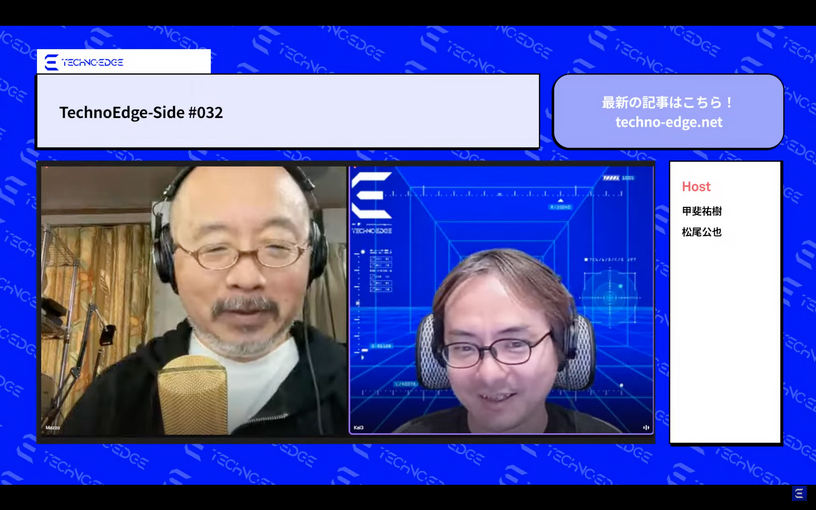Image resolution: width=816 pixels, height=510 pixels.
Task: Click the audio indicator icon in right video corner
Action: (x=646, y=428)
